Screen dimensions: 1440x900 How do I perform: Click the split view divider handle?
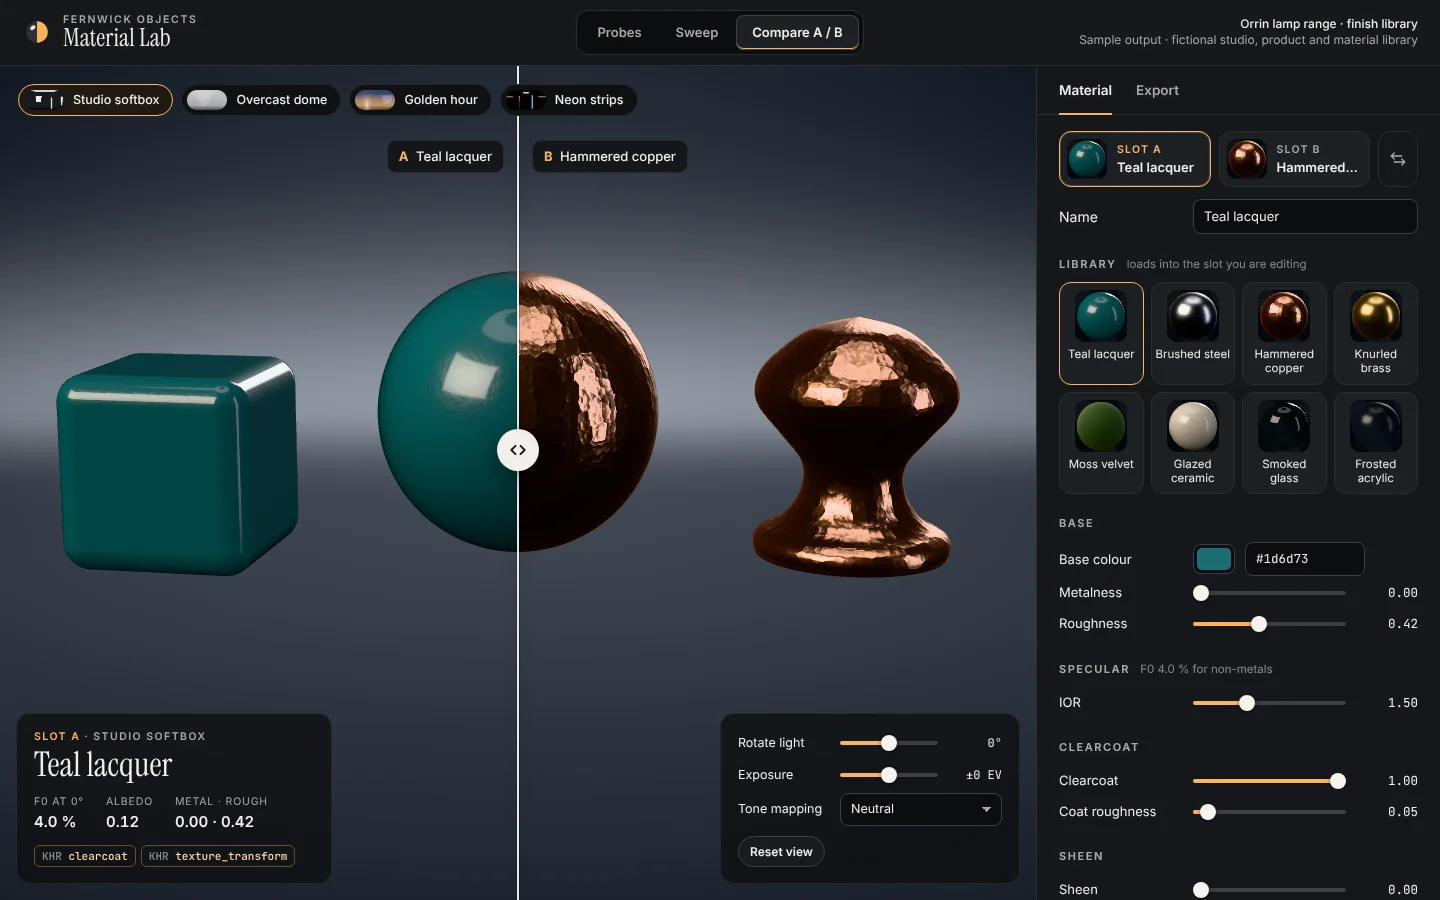[x=518, y=450]
